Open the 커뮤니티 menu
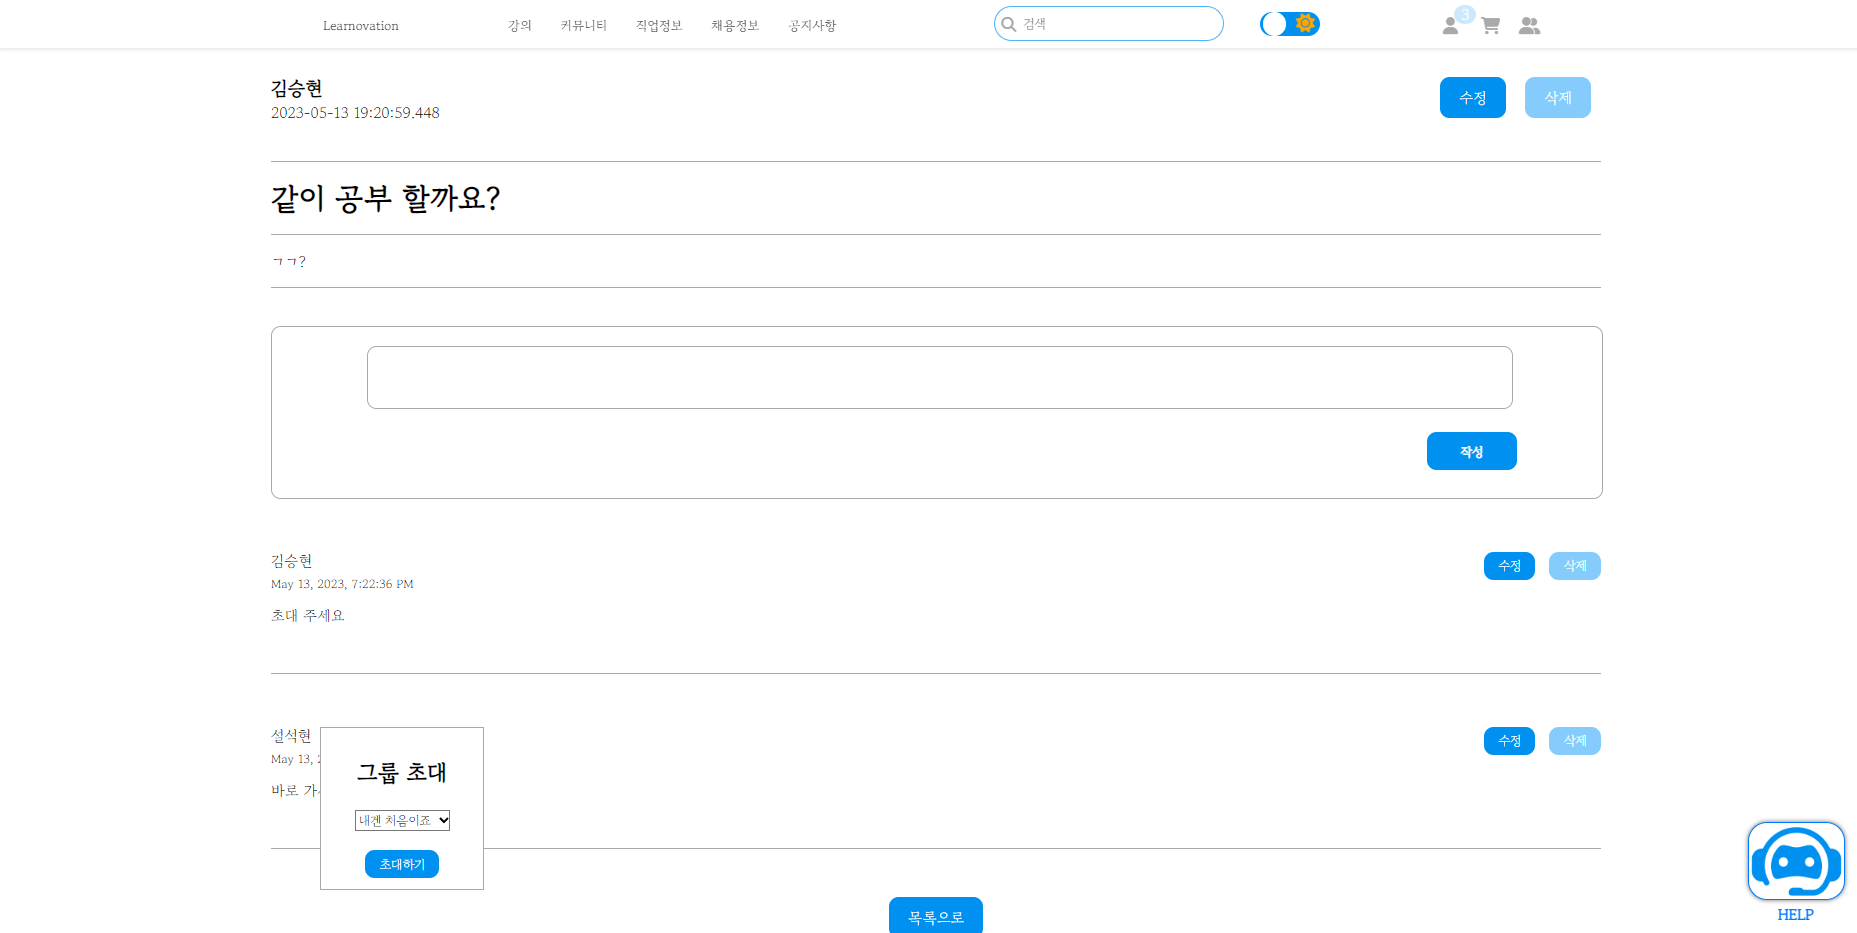The width and height of the screenshot is (1857, 933). tap(583, 25)
